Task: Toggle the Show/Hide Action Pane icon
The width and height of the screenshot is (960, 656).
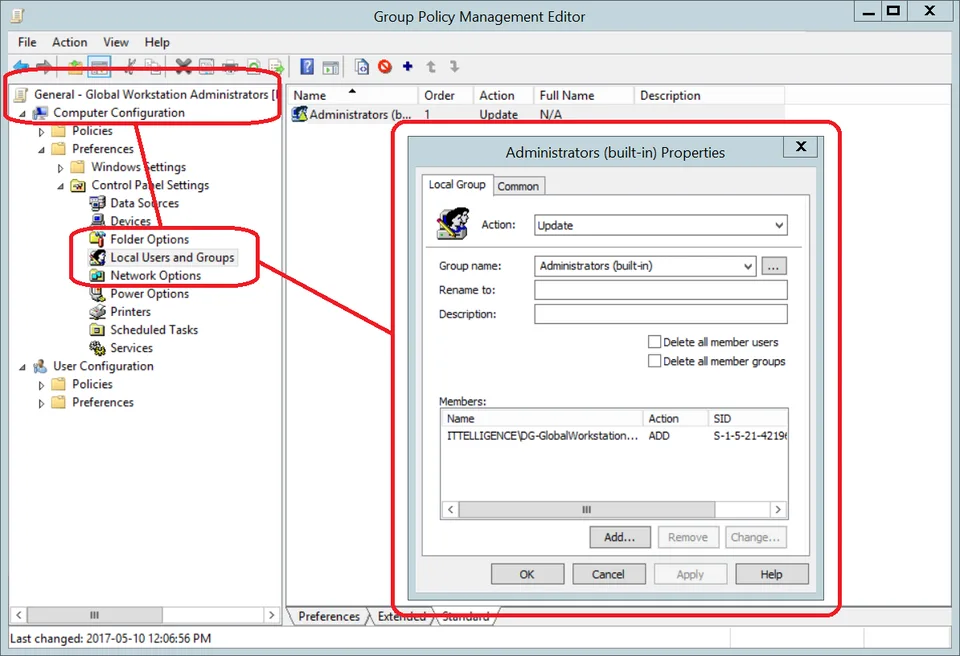Action: pos(331,67)
